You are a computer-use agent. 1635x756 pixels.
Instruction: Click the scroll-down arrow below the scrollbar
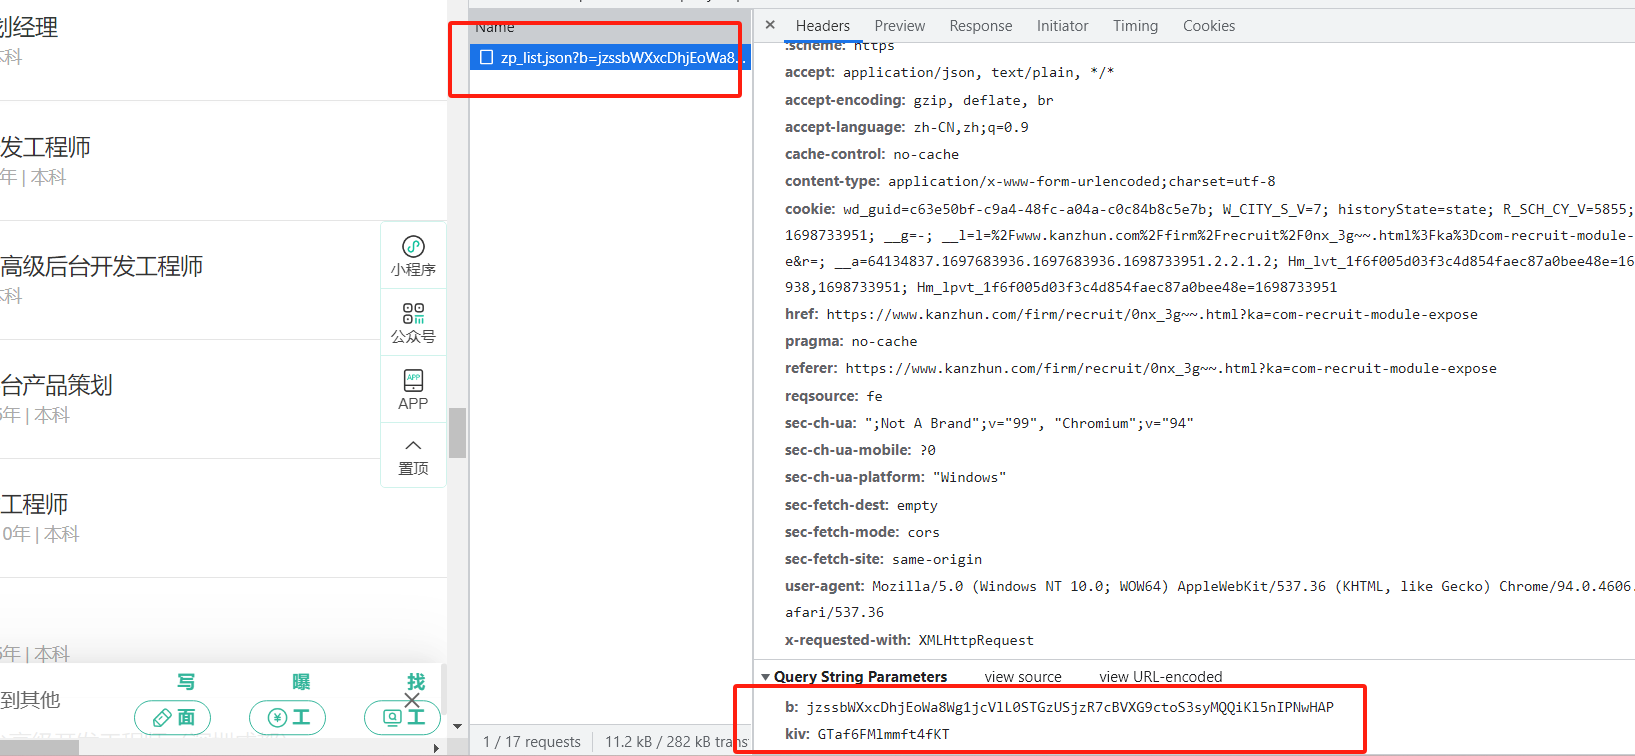coord(457,727)
